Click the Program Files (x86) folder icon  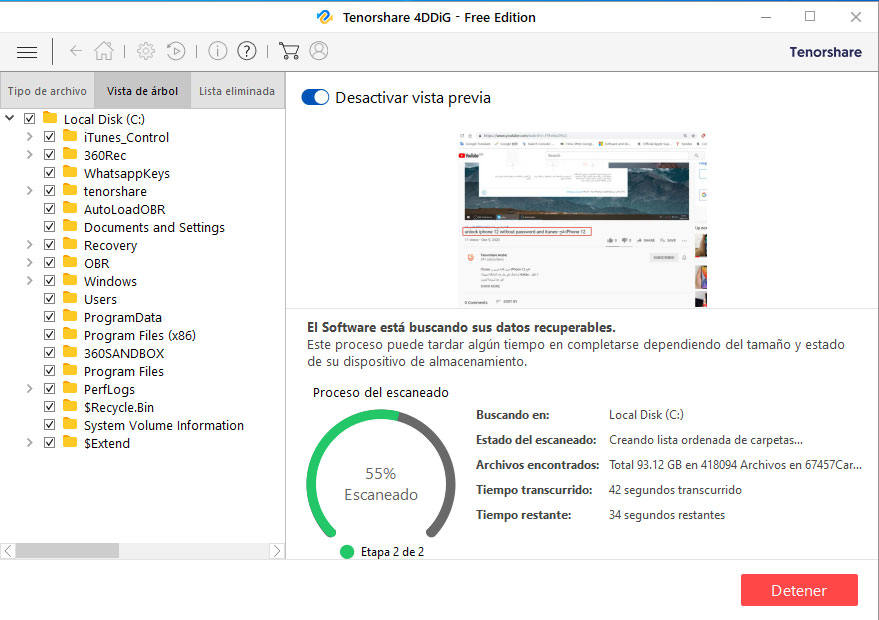70,334
